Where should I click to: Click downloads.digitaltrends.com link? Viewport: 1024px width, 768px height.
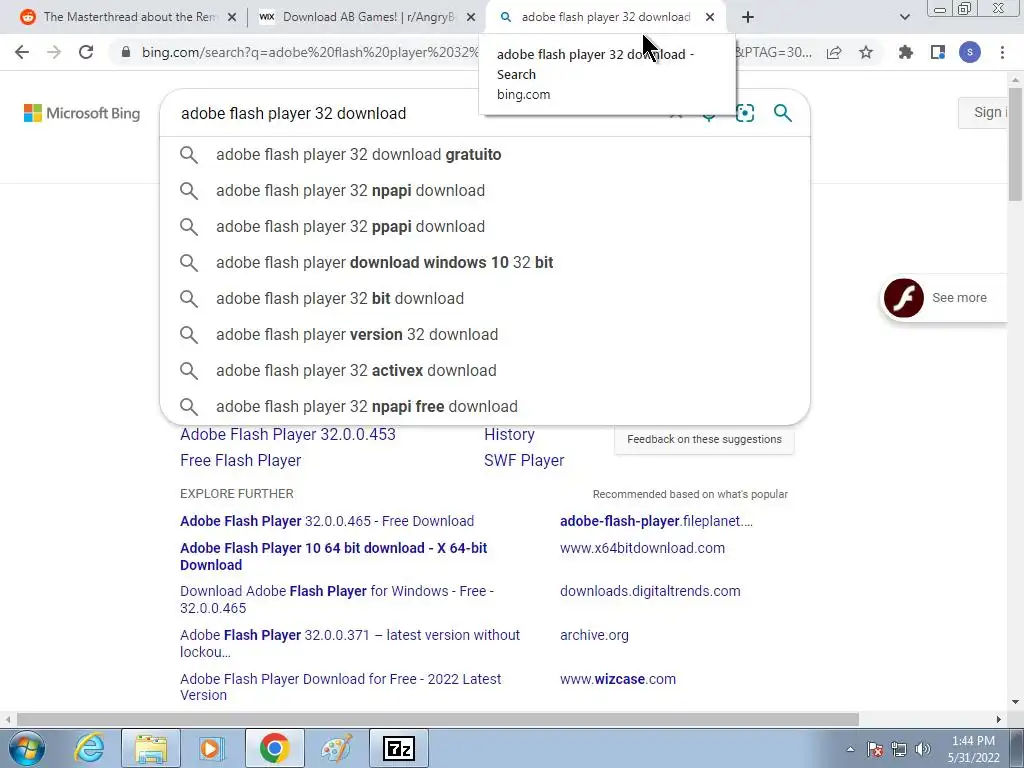(x=650, y=591)
